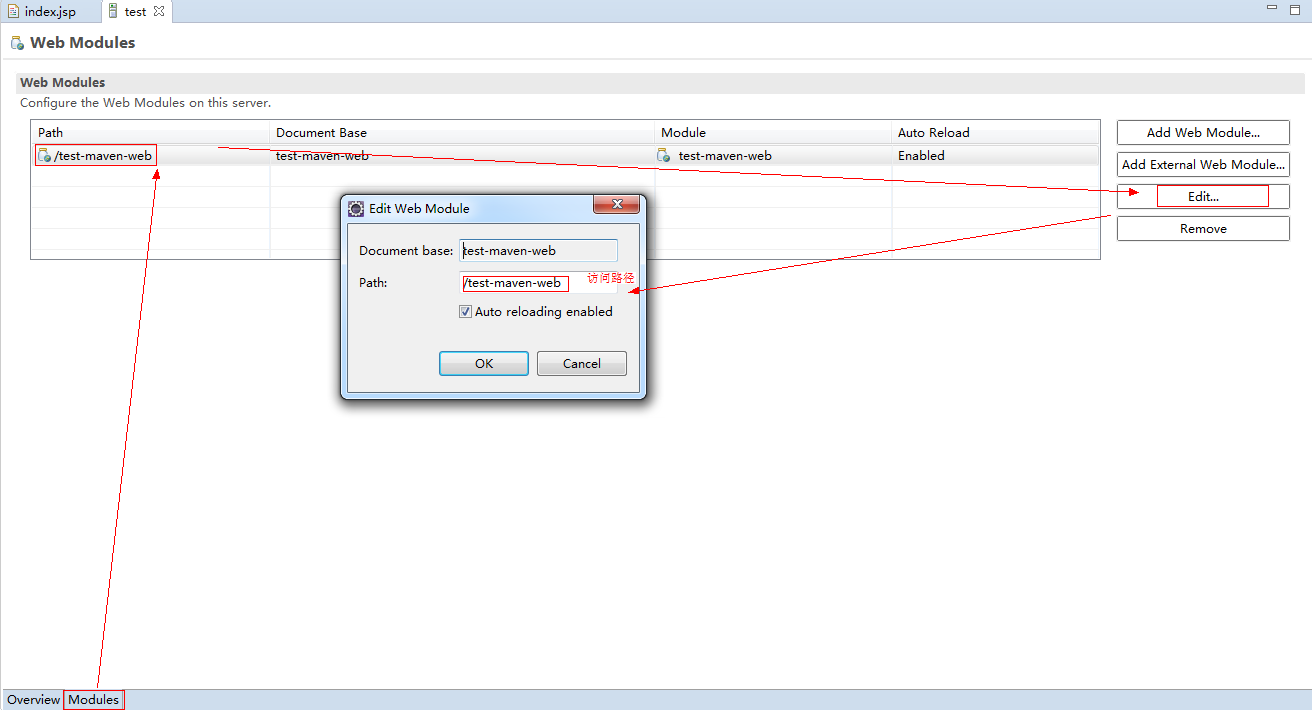Click Add Web Module button
The image size is (1312, 710).
(1203, 132)
